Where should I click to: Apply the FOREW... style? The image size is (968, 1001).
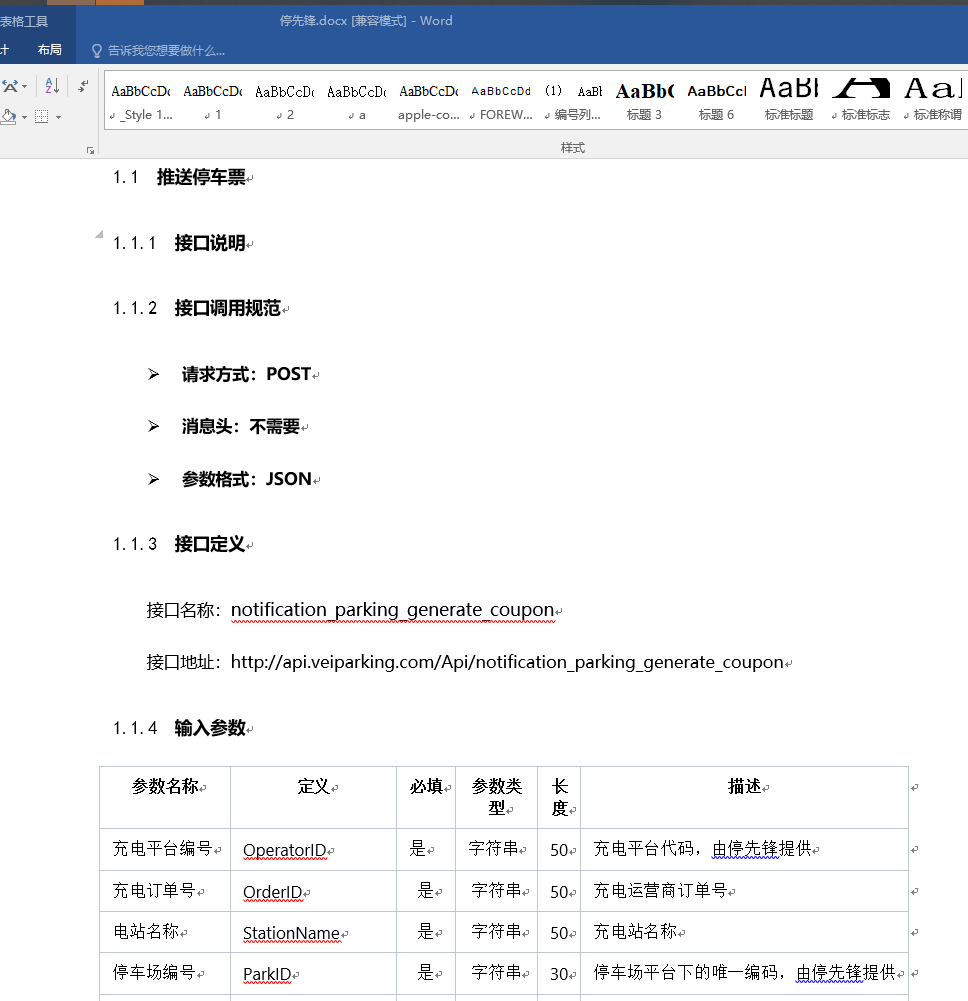click(x=501, y=102)
